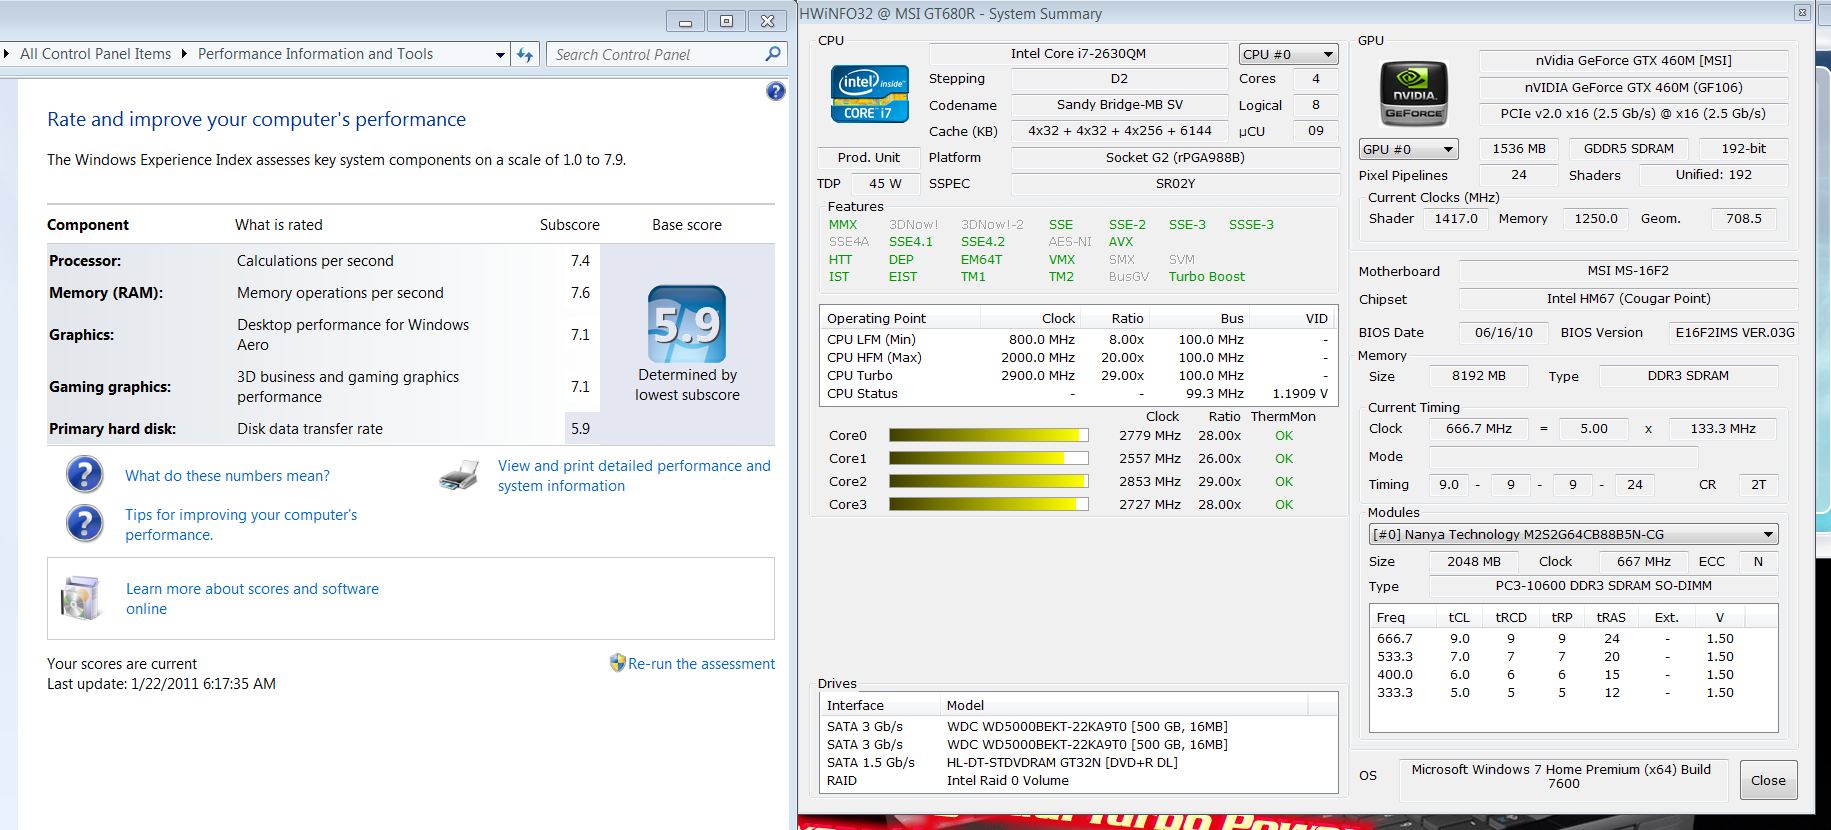Click the printer icon beside the print link
The image size is (1831, 830).
click(x=459, y=476)
